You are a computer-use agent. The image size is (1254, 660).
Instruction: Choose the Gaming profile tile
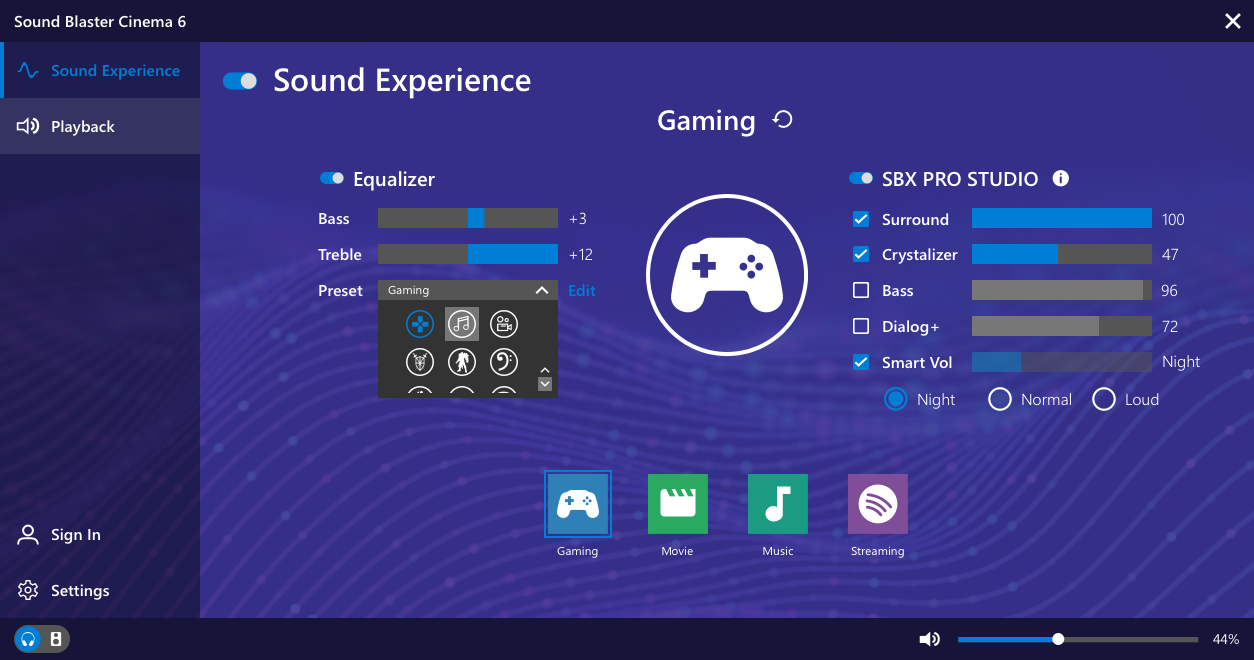click(578, 504)
